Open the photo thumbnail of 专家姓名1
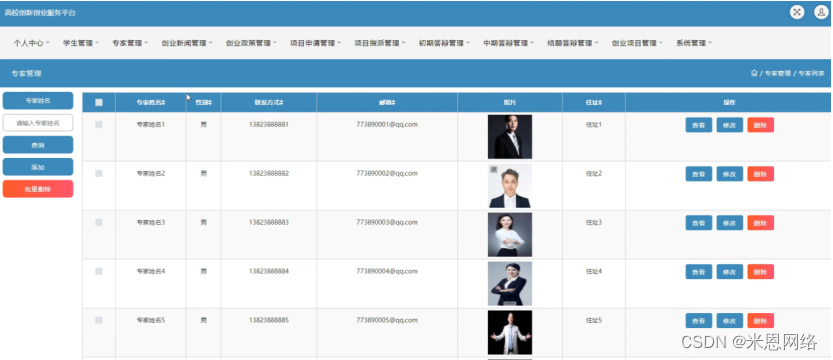This screenshot has width=833, height=360. click(509, 136)
